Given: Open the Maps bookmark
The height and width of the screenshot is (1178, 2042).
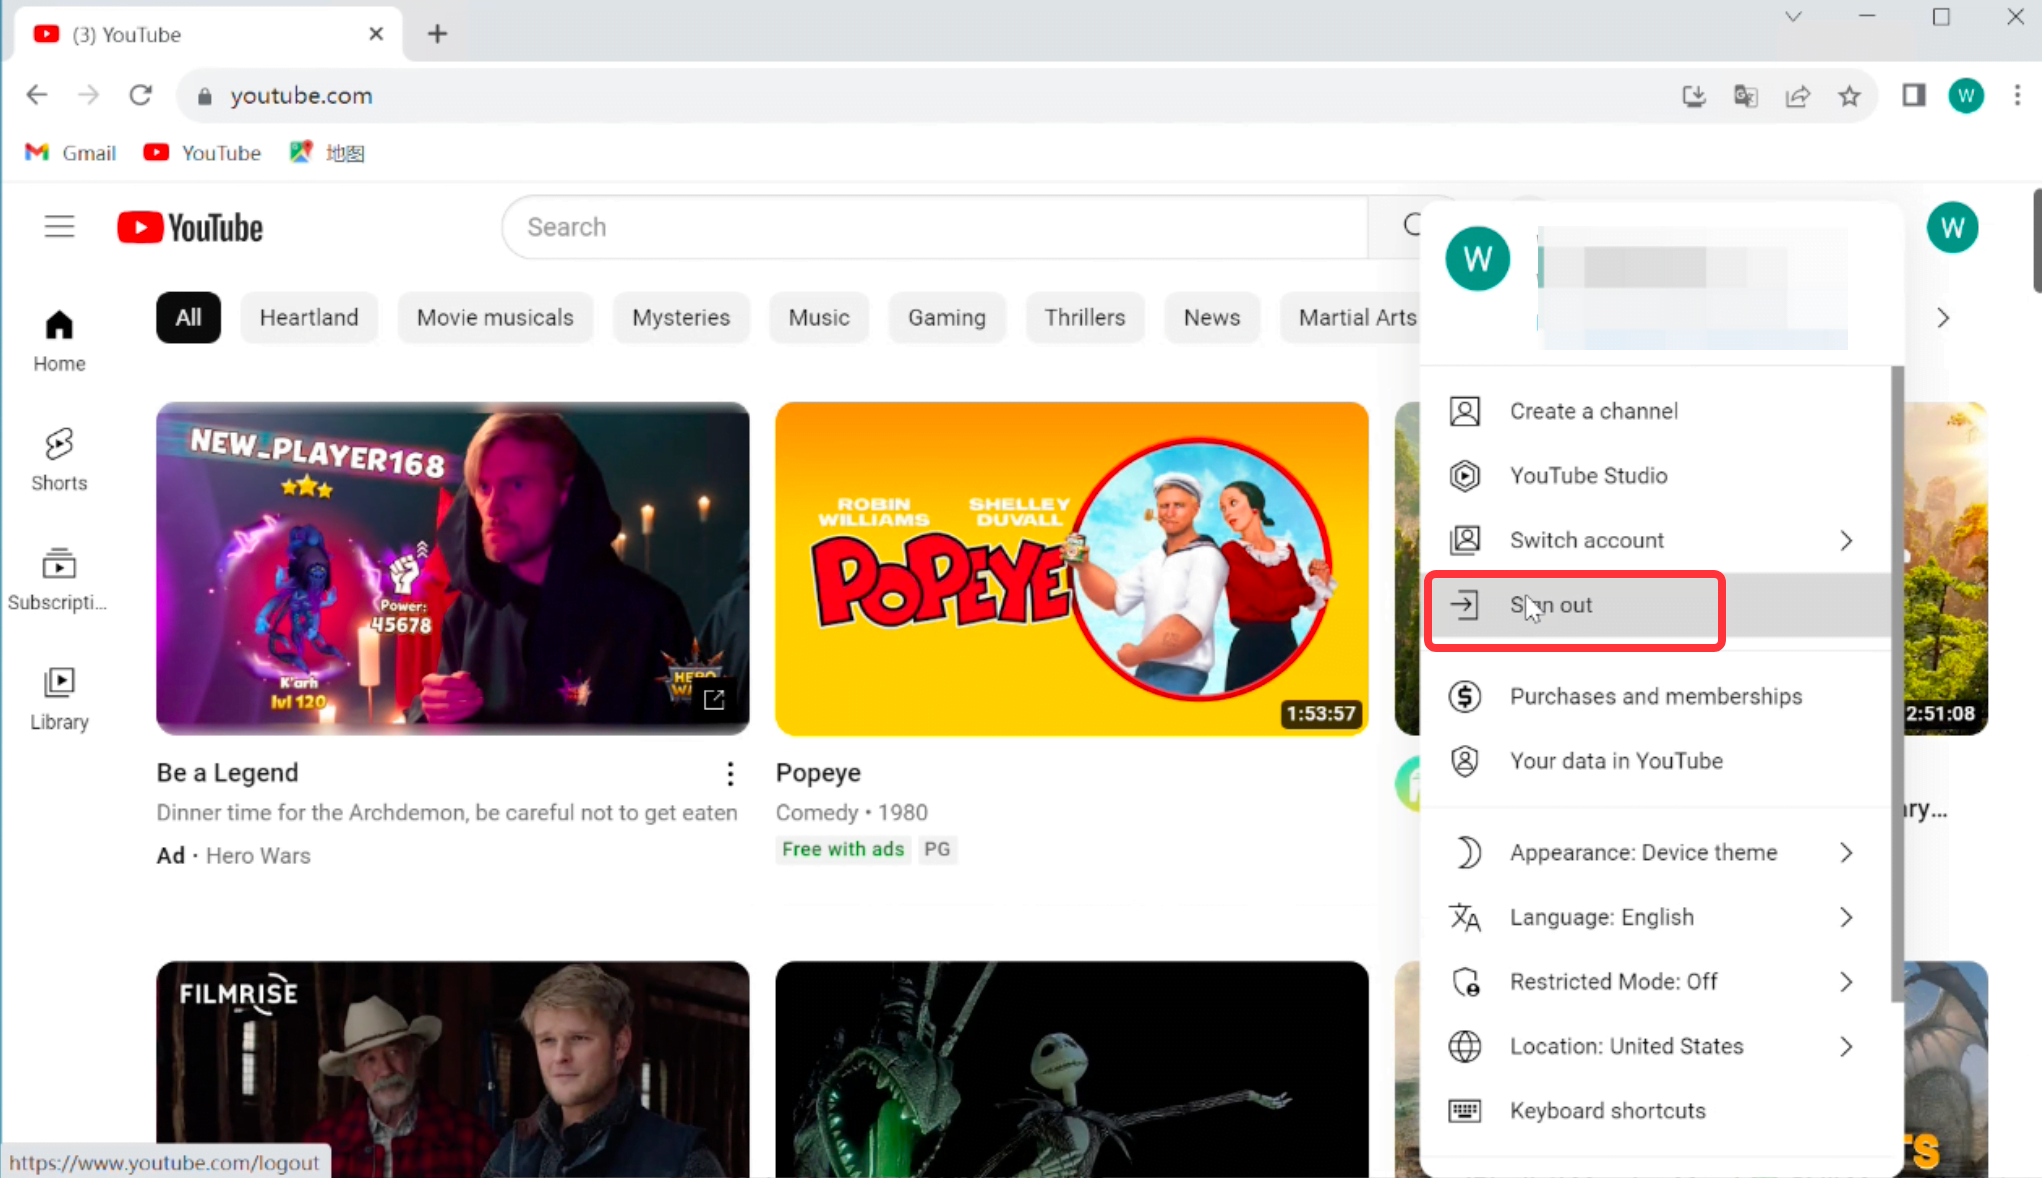Looking at the screenshot, I should click(327, 153).
